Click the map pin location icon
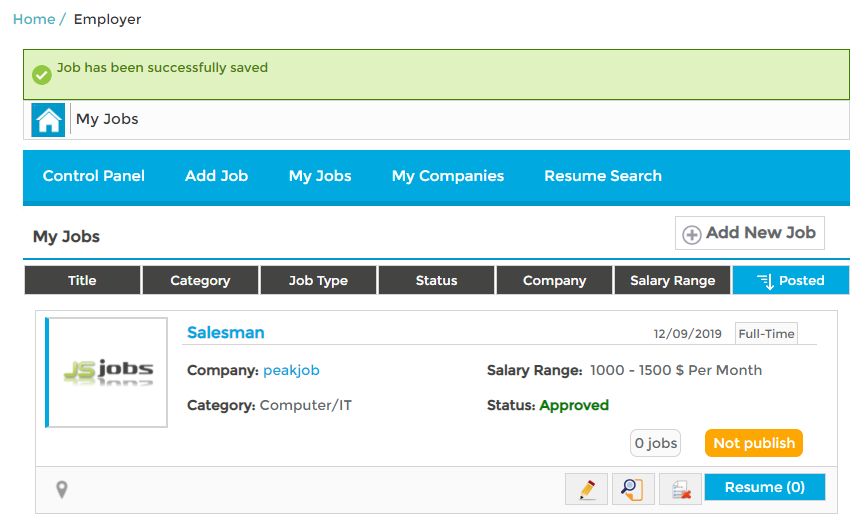This screenshot has width=866, height=526. pos(61,489)
